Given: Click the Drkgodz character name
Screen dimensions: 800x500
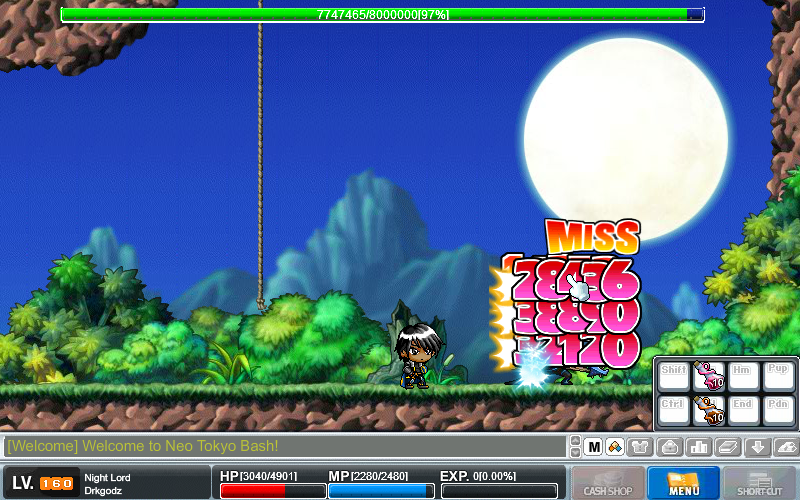Looking at the screenshot, I should [x=103, y=491].
